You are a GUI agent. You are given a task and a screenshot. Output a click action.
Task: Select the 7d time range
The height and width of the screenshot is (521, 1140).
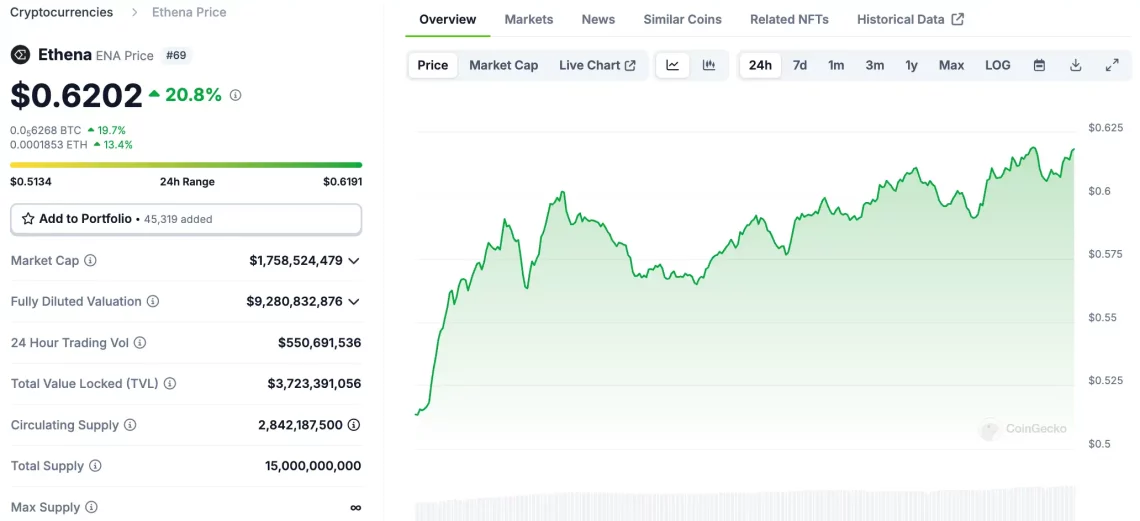pyautogui.click(x=800, y=65)
